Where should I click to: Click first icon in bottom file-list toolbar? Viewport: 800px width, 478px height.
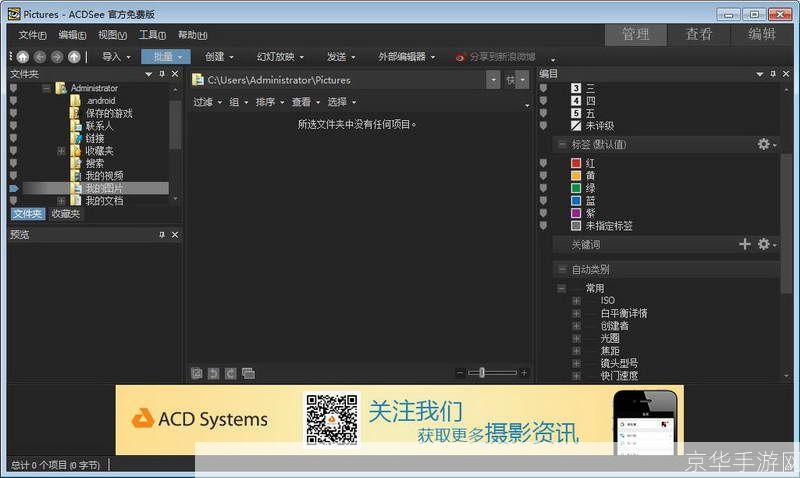(x=196, y=373)
